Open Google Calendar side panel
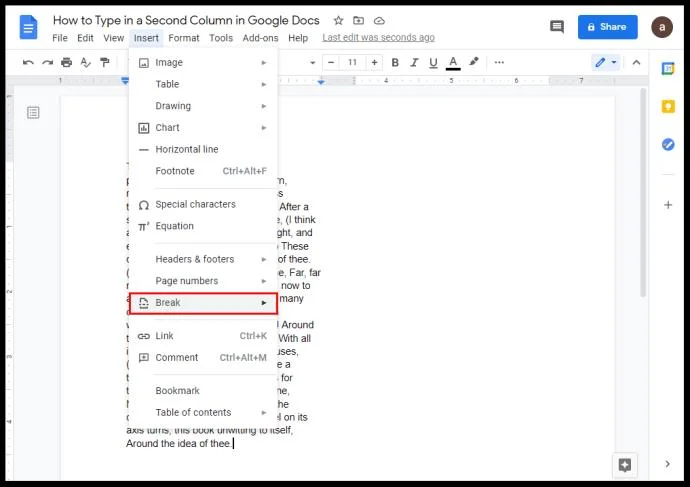 pos(668,69)
